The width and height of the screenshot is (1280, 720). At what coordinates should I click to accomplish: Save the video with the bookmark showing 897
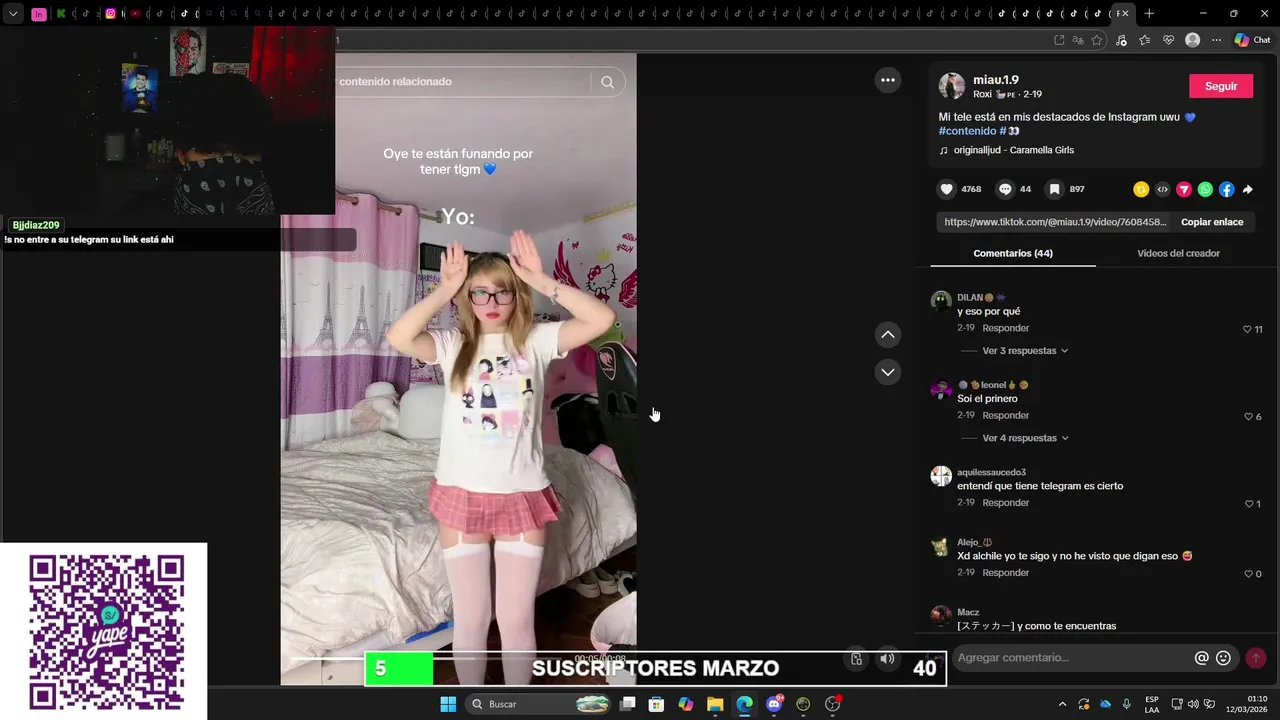tap(1054, 189)
